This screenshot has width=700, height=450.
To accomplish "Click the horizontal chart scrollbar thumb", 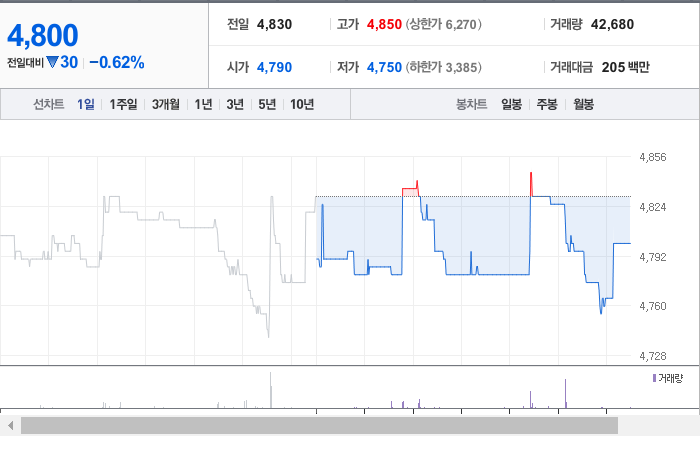I will (319, 425).
